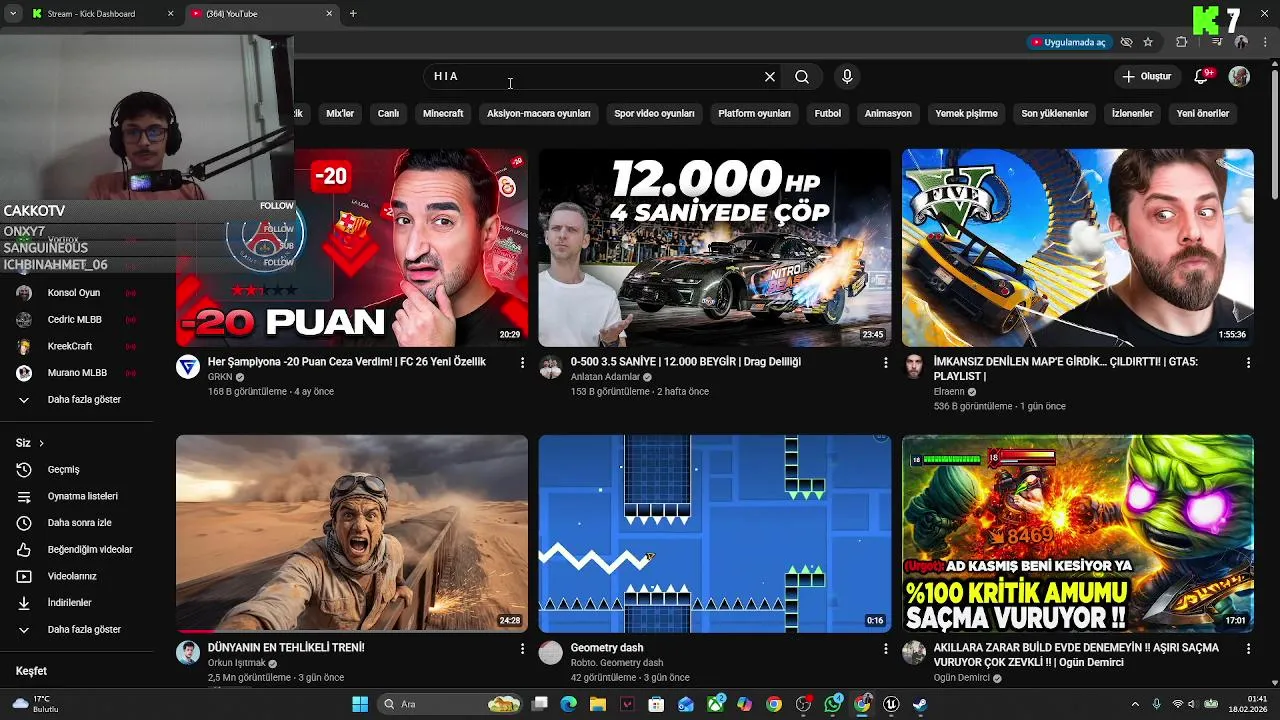Open the 12.000 HP drag video thumbnail
The height and width of the screenshot is (720, 1280).
click(715, 248)
